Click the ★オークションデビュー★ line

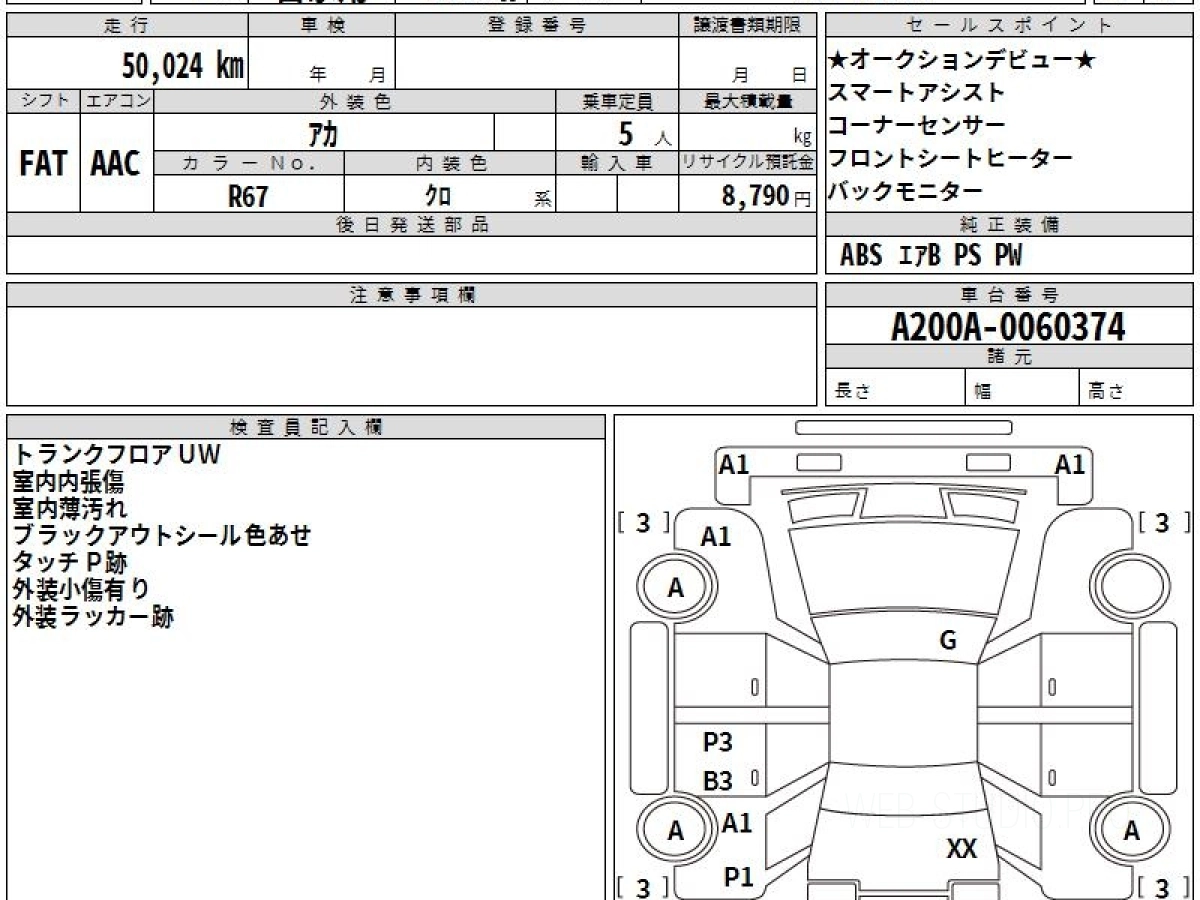tap(962, 61)
